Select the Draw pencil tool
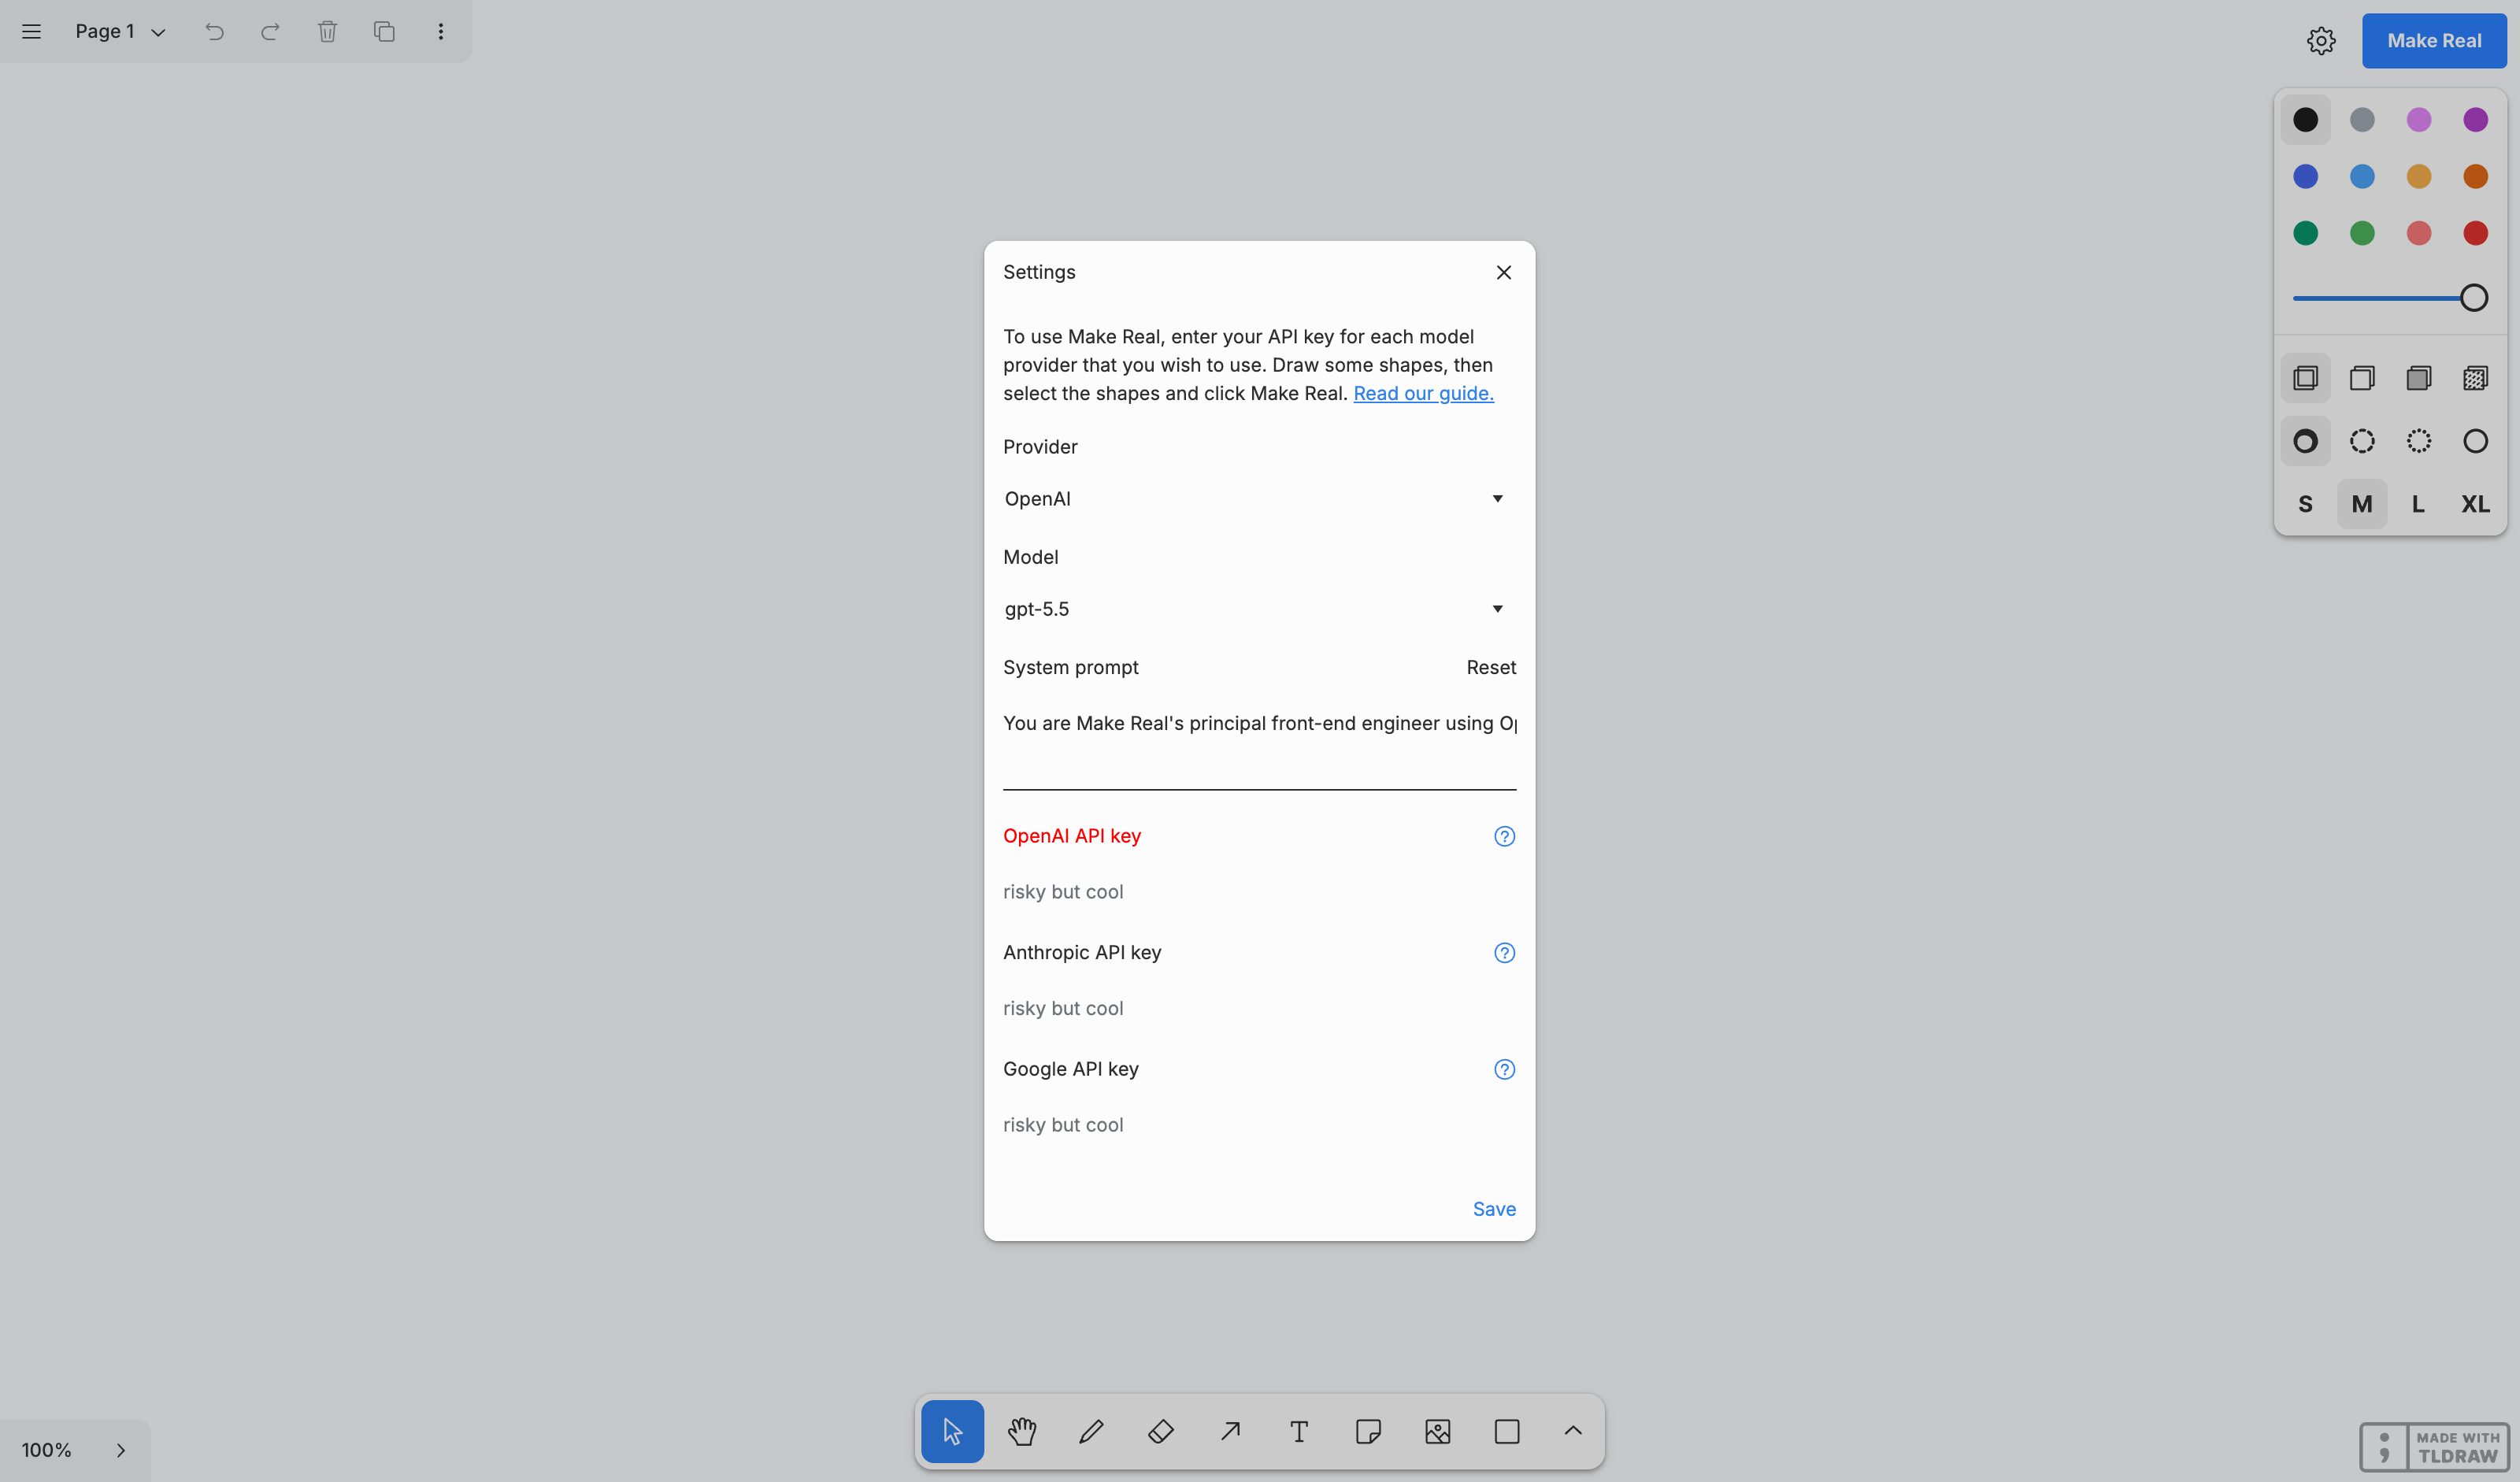 (1091, 1431)
